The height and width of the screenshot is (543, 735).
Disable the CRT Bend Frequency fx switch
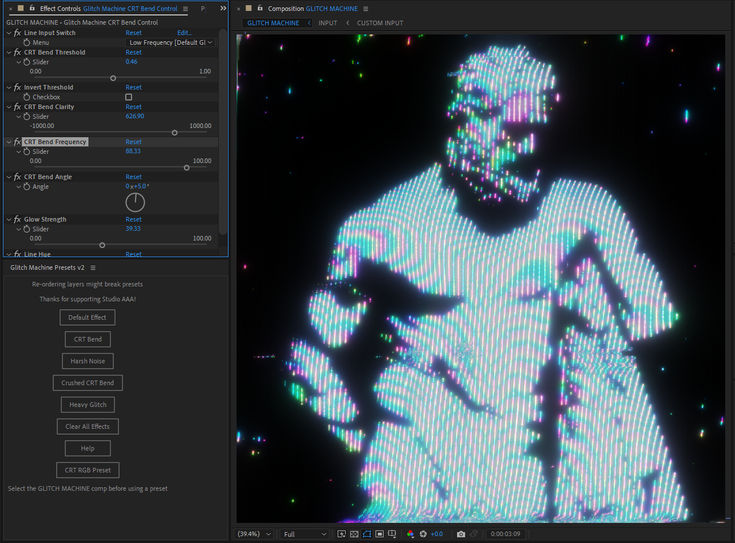pos(17,142)
